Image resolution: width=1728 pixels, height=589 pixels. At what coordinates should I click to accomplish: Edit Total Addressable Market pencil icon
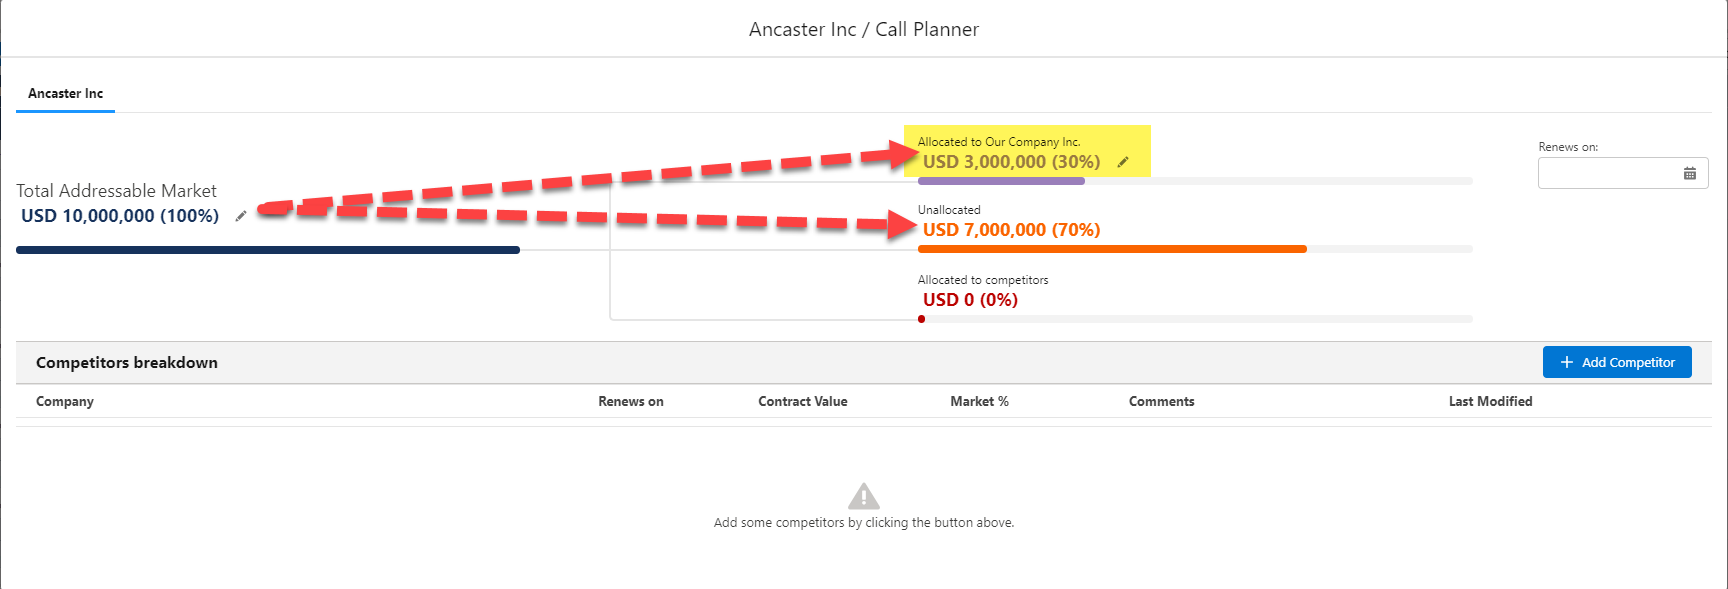[x=241, y=216]
